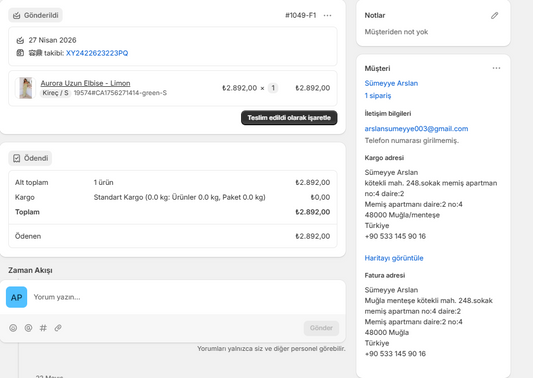The width and height of the screenshot is (533, 378).
Task: Click the Alt toplam row label
Action: pyautogui.click(x=32, y=183)
